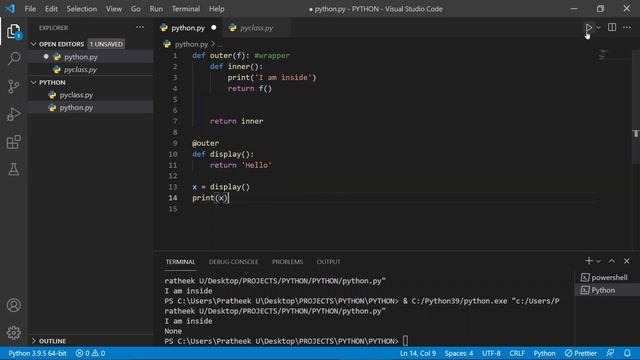Select python.py in Open Editors list
This screenshot has width=640, height=360.
(x=91, y=57)
